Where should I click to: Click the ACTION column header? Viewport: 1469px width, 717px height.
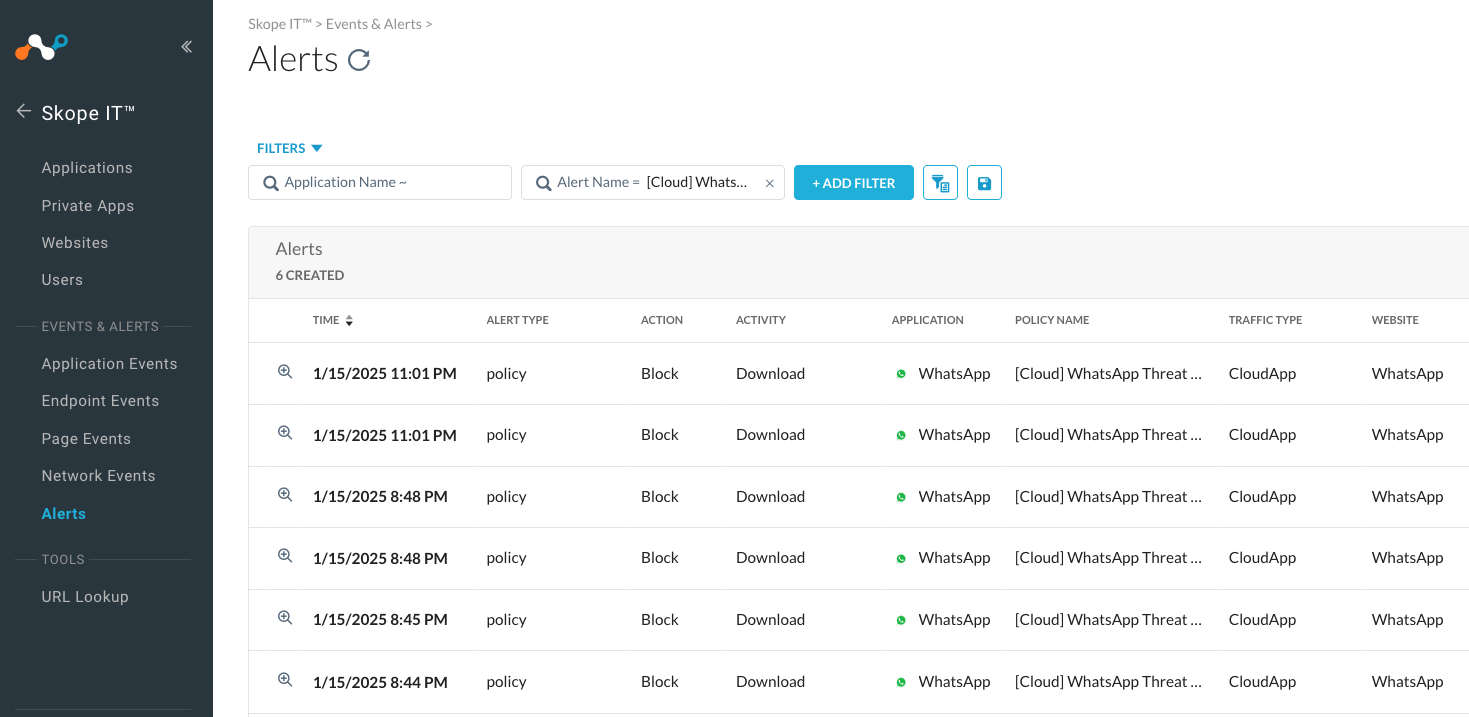coord(662,321)
